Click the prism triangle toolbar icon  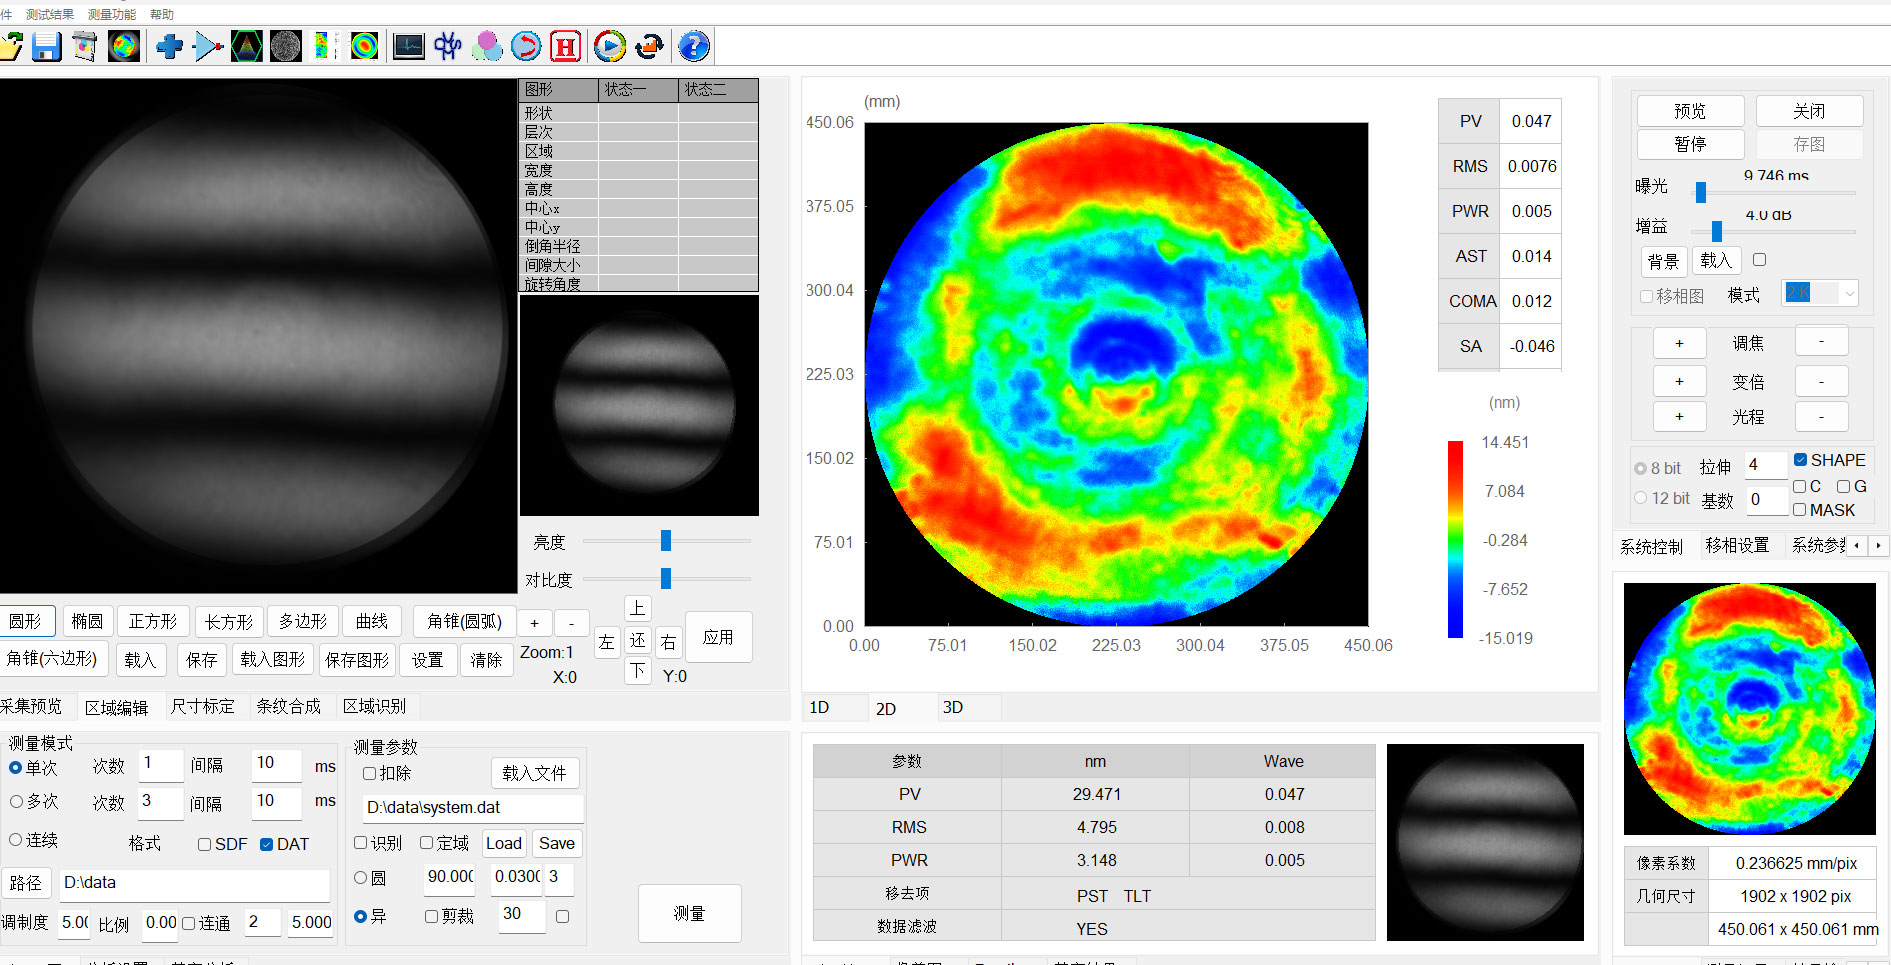coord(246,46)
